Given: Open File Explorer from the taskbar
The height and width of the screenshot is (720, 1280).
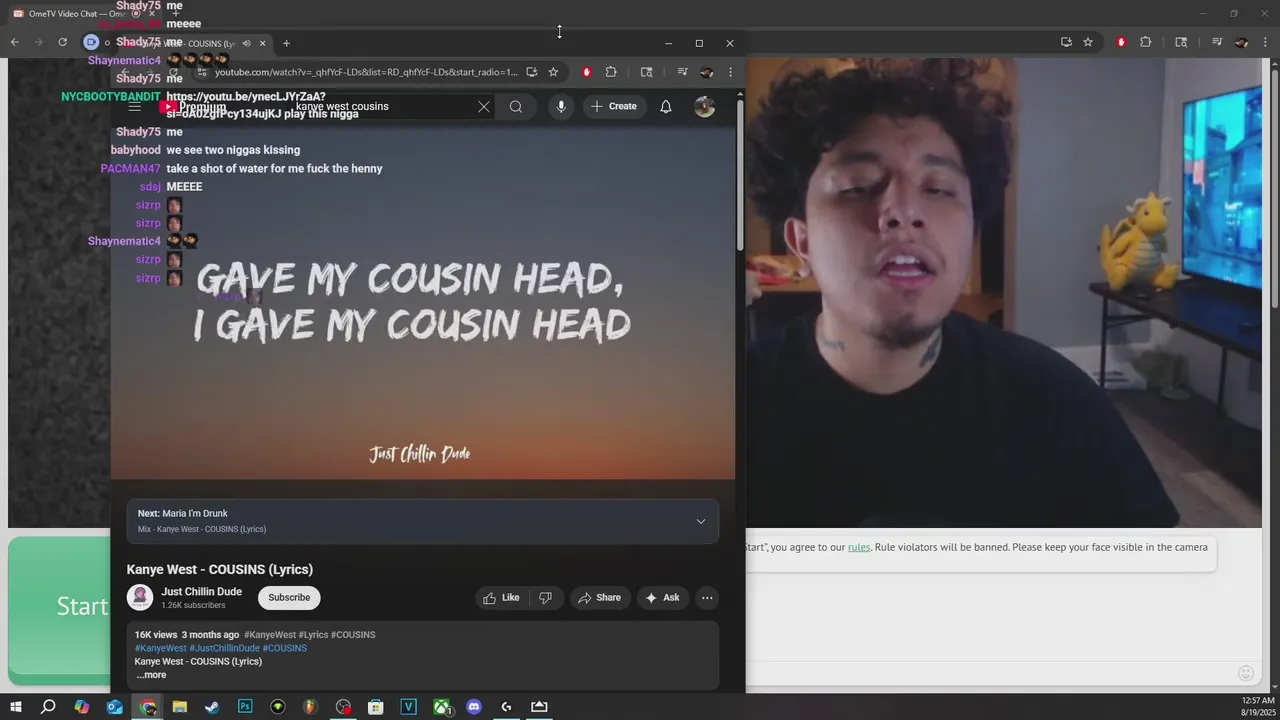Looking at the screenshot, I should pos(180,707).
